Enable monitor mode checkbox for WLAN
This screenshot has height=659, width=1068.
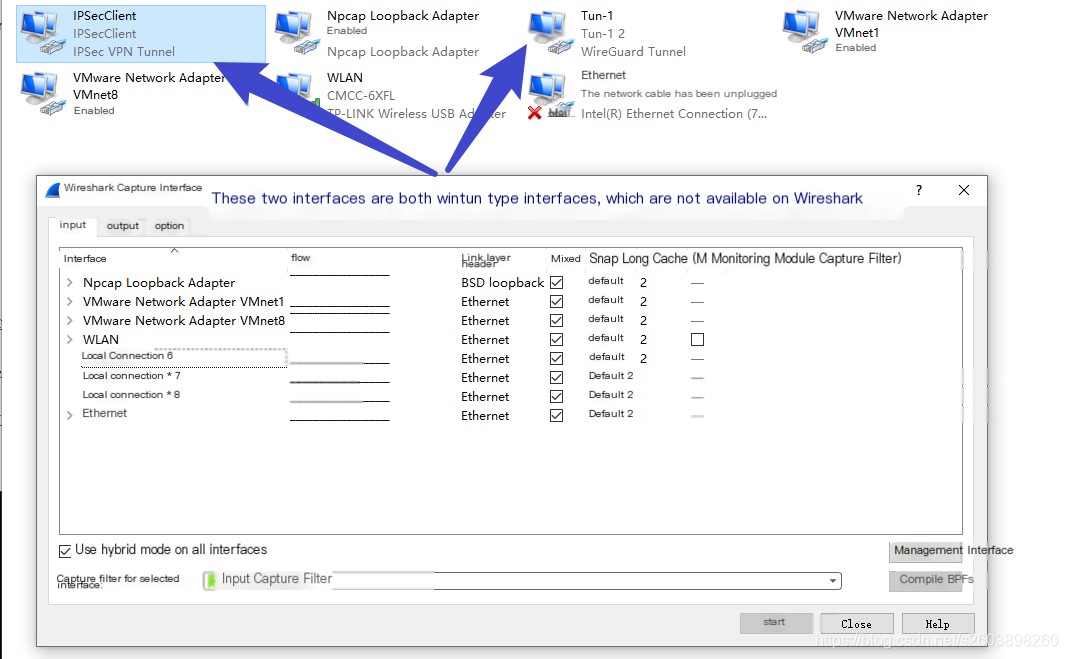[697, 340]
